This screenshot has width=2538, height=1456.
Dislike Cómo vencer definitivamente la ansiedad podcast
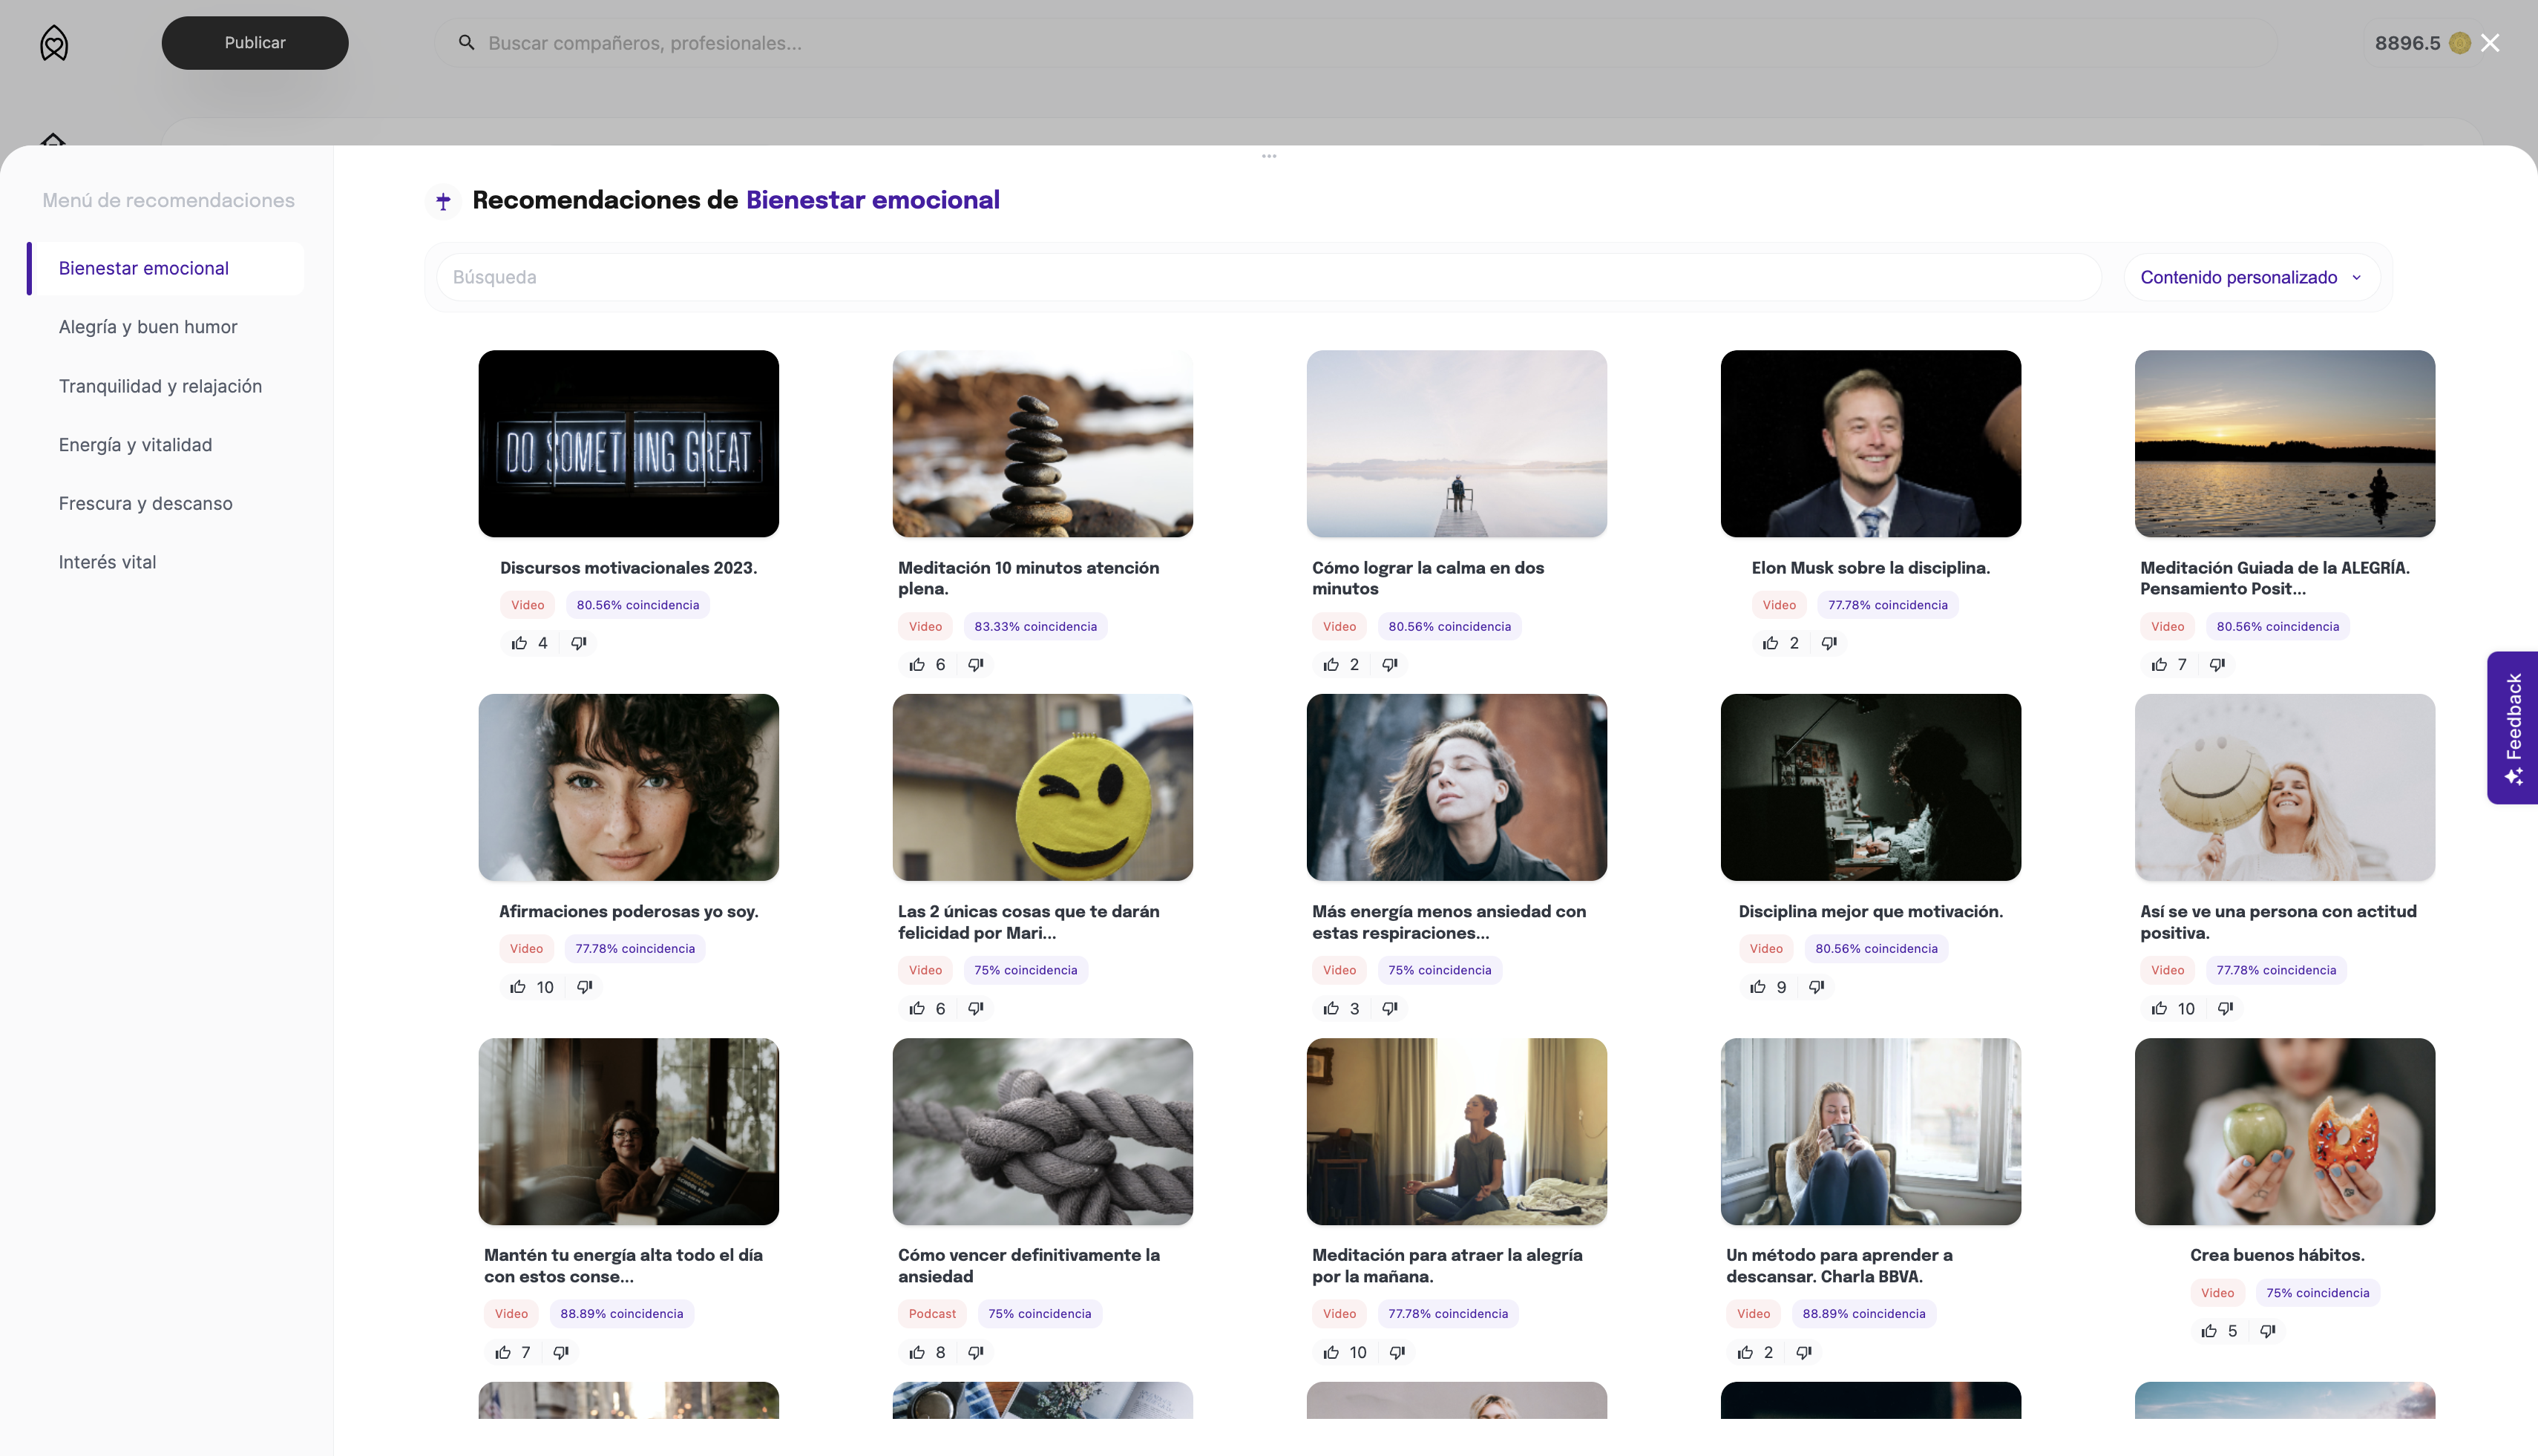[976, 1352]
